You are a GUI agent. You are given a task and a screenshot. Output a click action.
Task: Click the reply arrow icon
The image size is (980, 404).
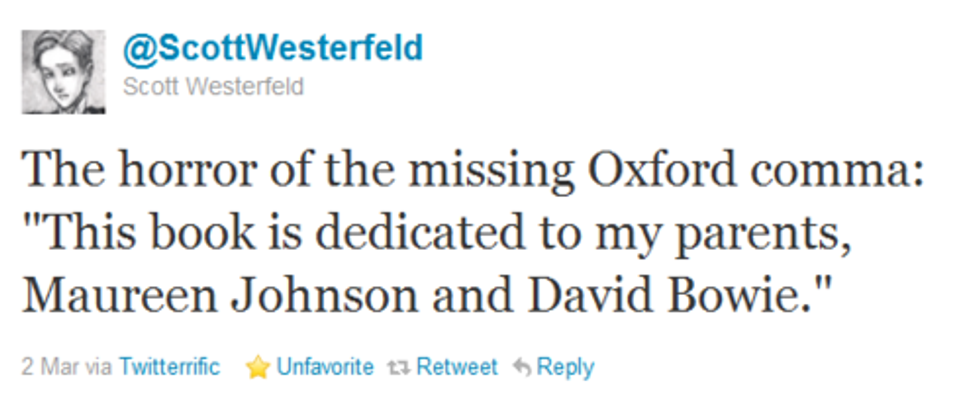521,367
